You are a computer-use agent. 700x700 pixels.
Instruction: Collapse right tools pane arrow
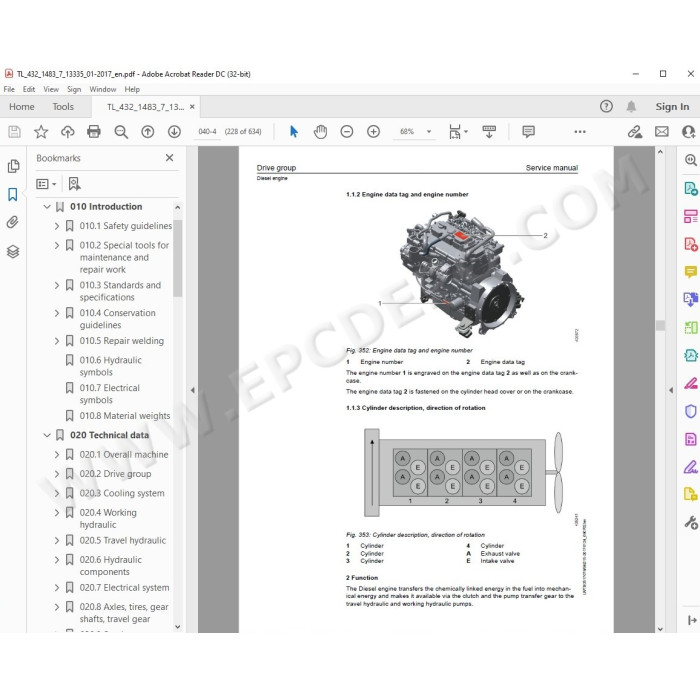[x=671, y=390]
